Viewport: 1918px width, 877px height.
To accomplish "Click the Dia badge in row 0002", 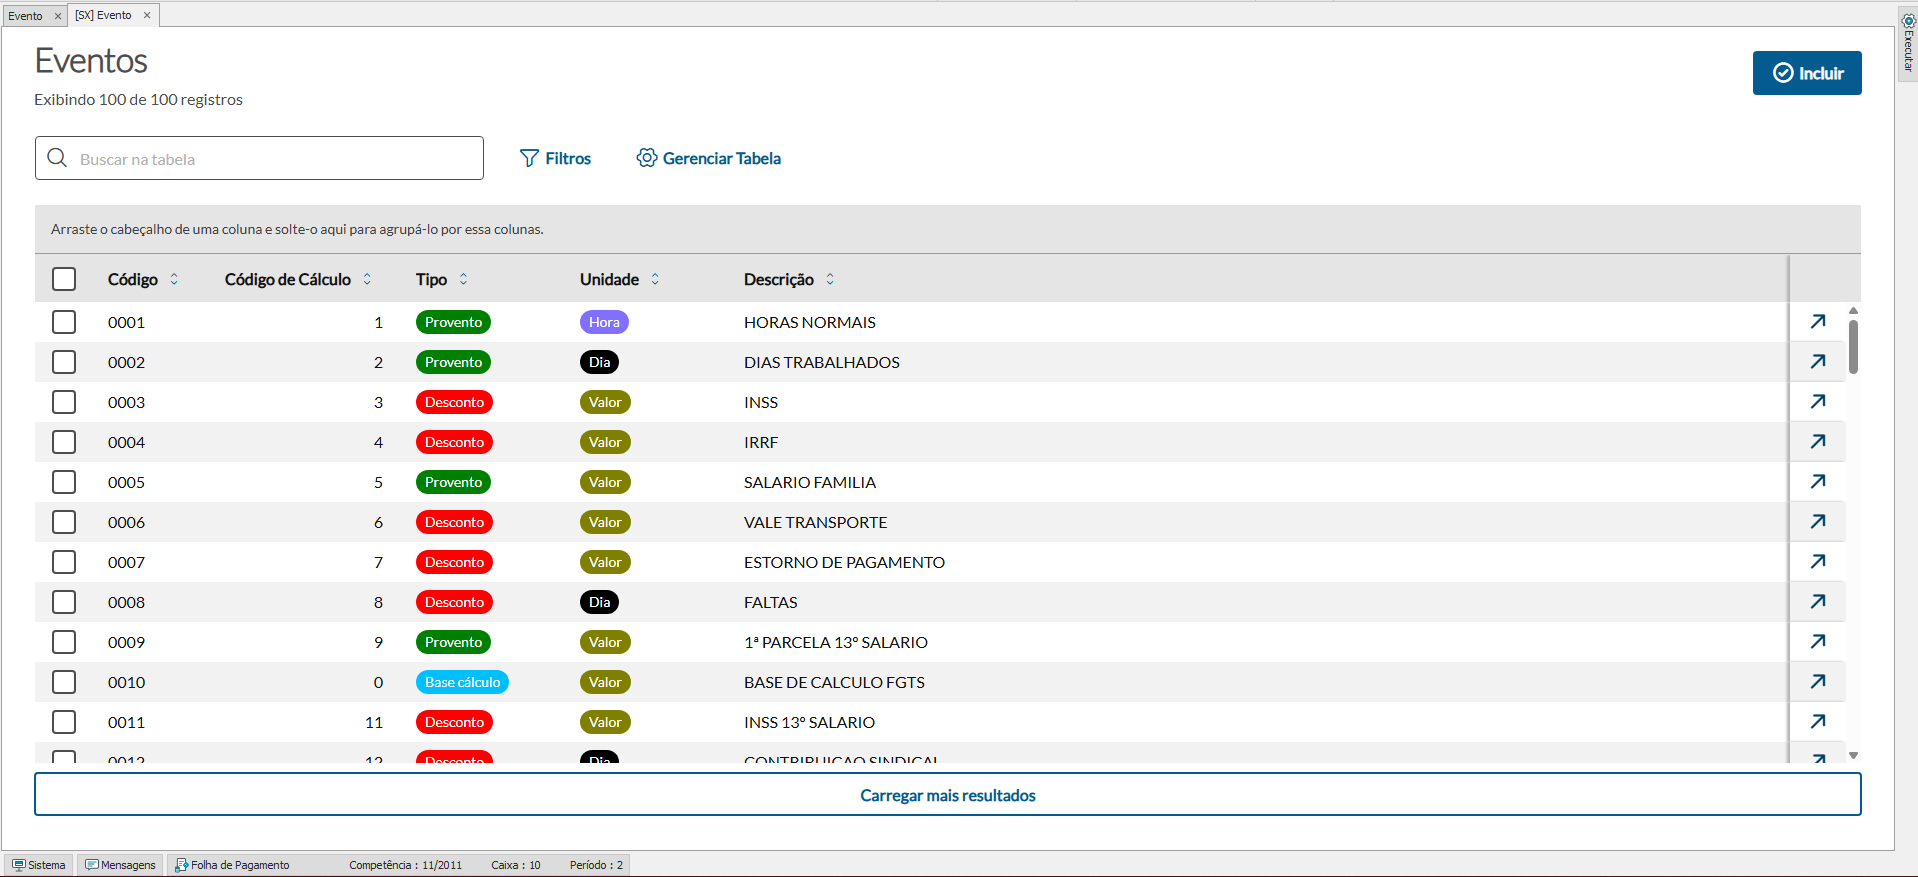I will [x=599, y=362].
